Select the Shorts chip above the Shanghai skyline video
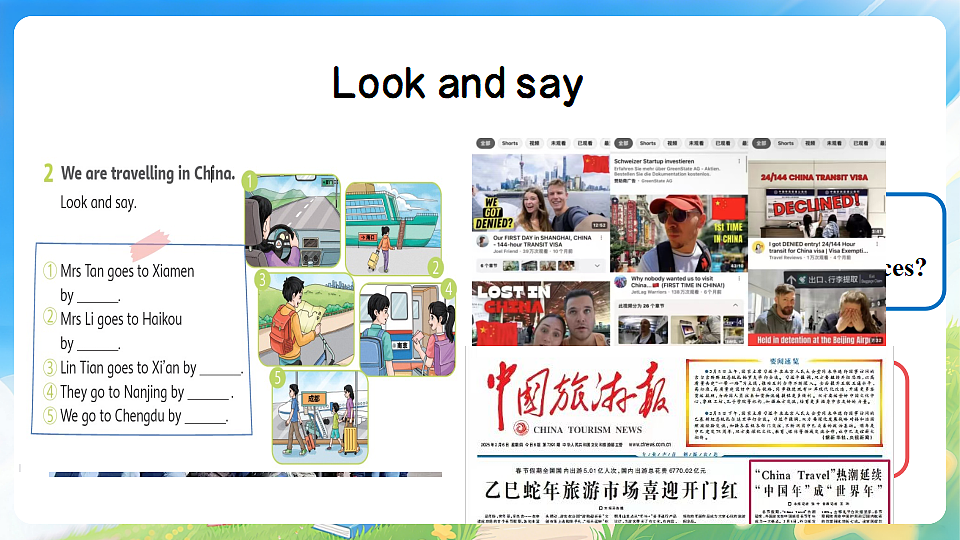 (510, 143)
